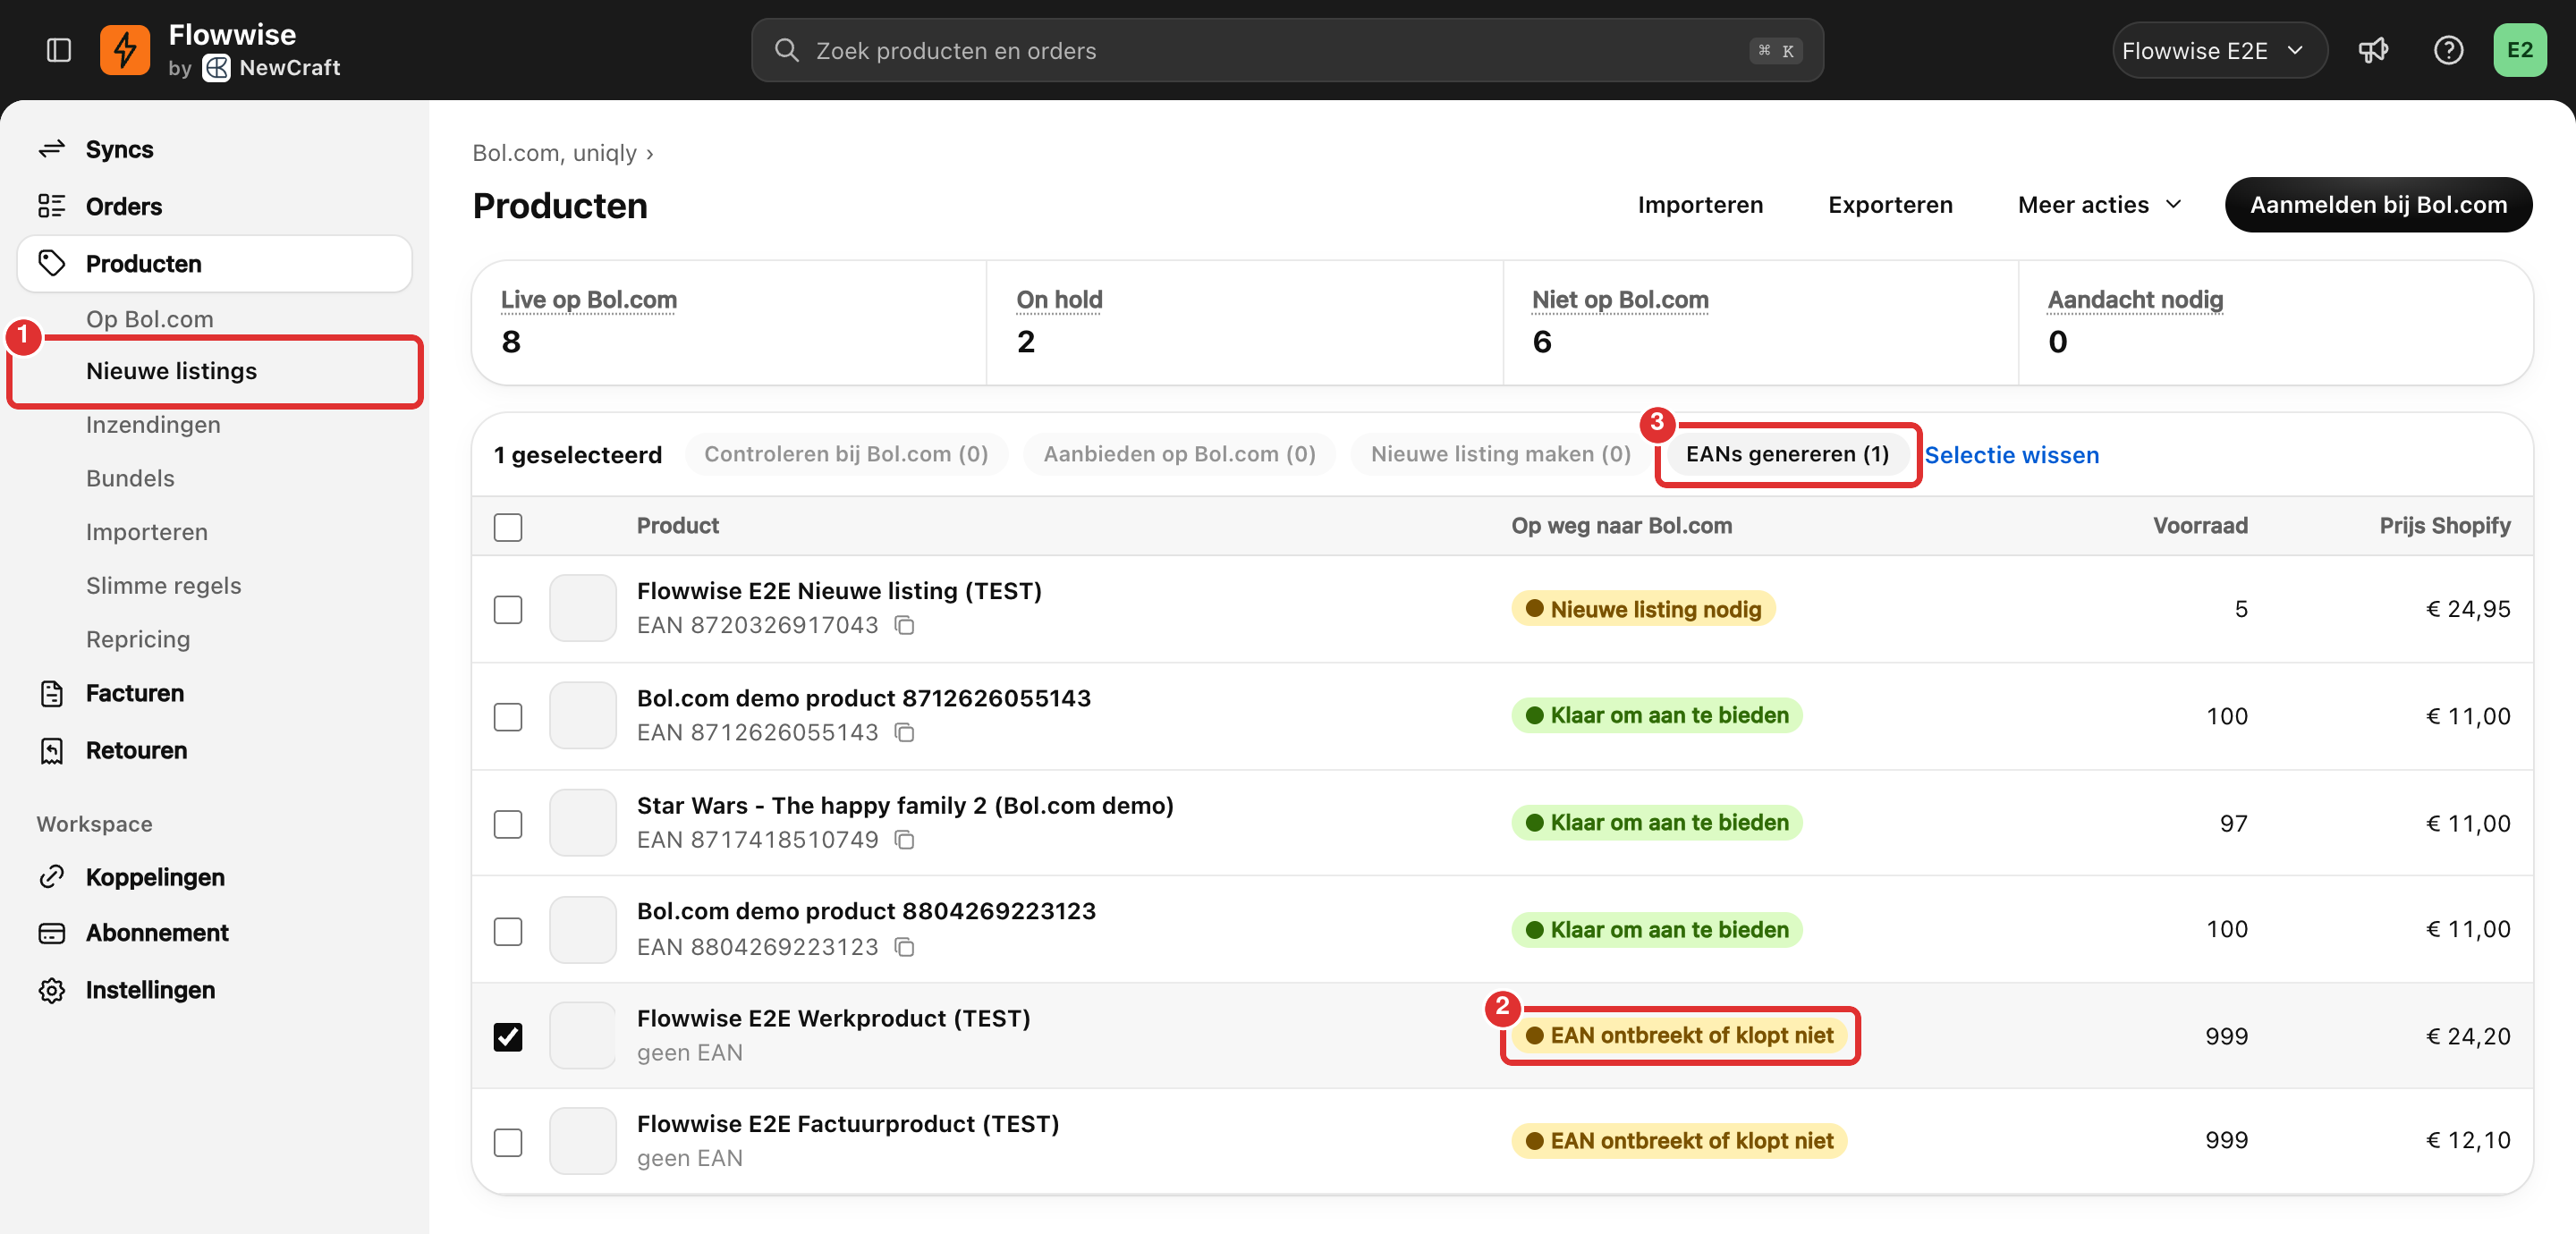Viewport: 2576px width, 1234px height.
Task: Click the Exporteren button
Action: click(1890, 205)
